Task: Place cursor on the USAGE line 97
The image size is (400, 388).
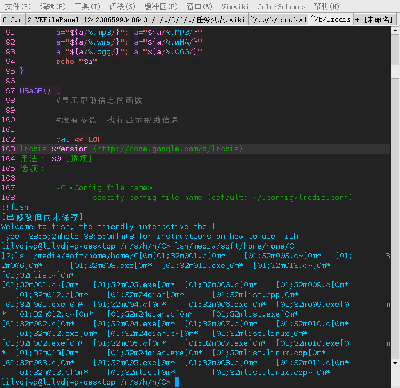Action: tap(35, 91)
